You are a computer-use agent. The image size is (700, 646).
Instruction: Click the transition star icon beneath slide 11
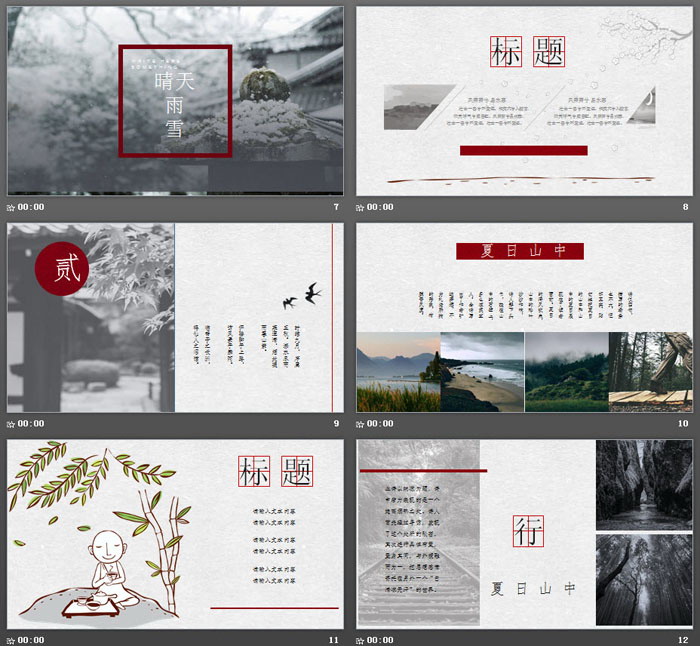click(x=11, y=640)
